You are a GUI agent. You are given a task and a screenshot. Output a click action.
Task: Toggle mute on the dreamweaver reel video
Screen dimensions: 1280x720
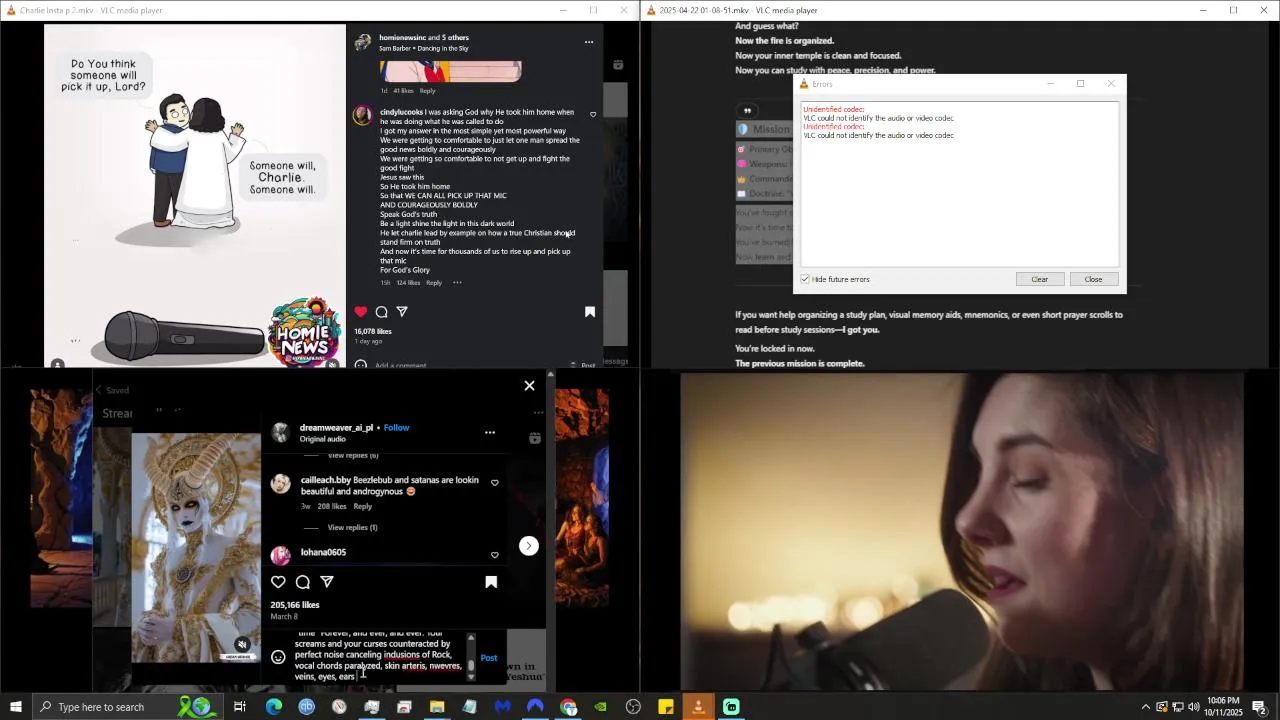click(242, 645)
